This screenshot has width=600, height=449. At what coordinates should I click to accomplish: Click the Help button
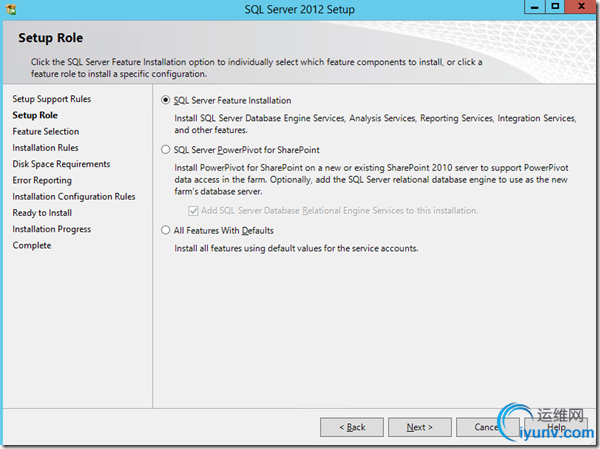556,427
